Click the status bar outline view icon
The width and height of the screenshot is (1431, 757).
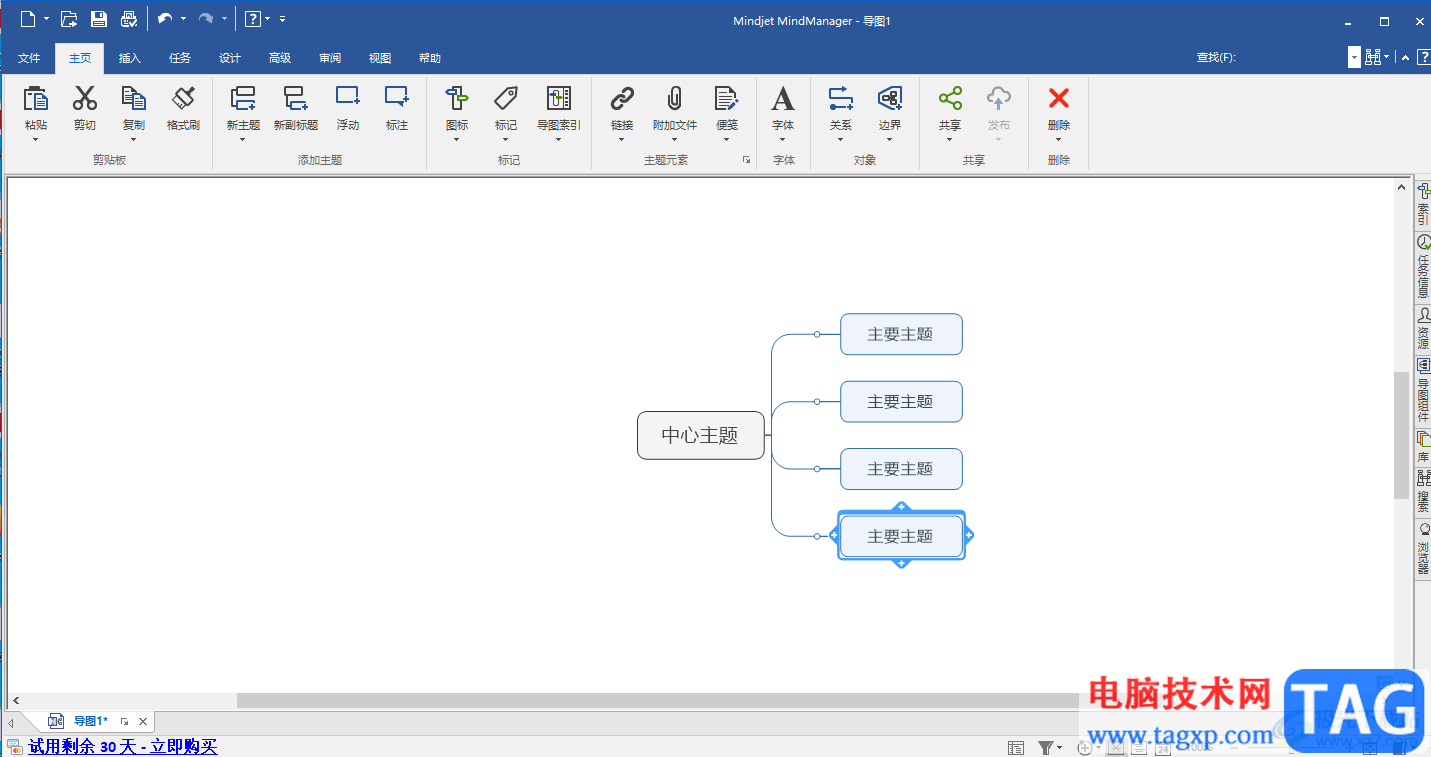[1016, 747]
